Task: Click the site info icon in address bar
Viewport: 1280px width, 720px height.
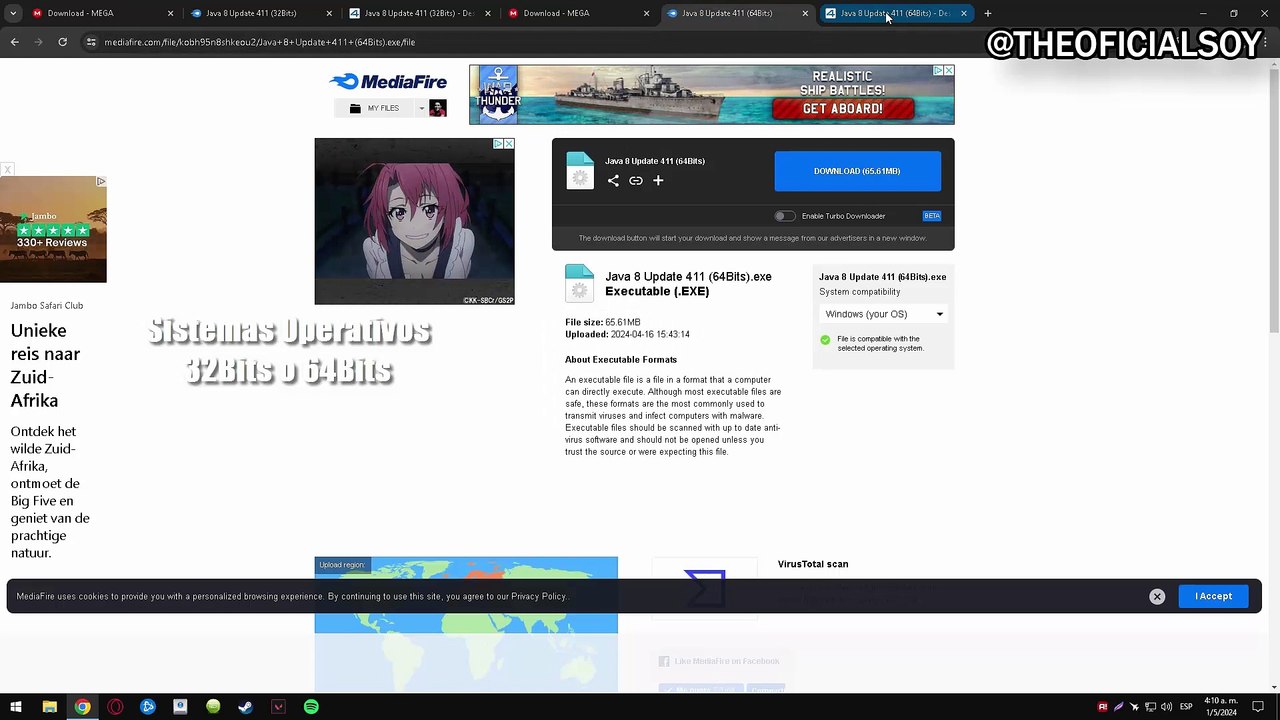Action: [x=91, y=42]
